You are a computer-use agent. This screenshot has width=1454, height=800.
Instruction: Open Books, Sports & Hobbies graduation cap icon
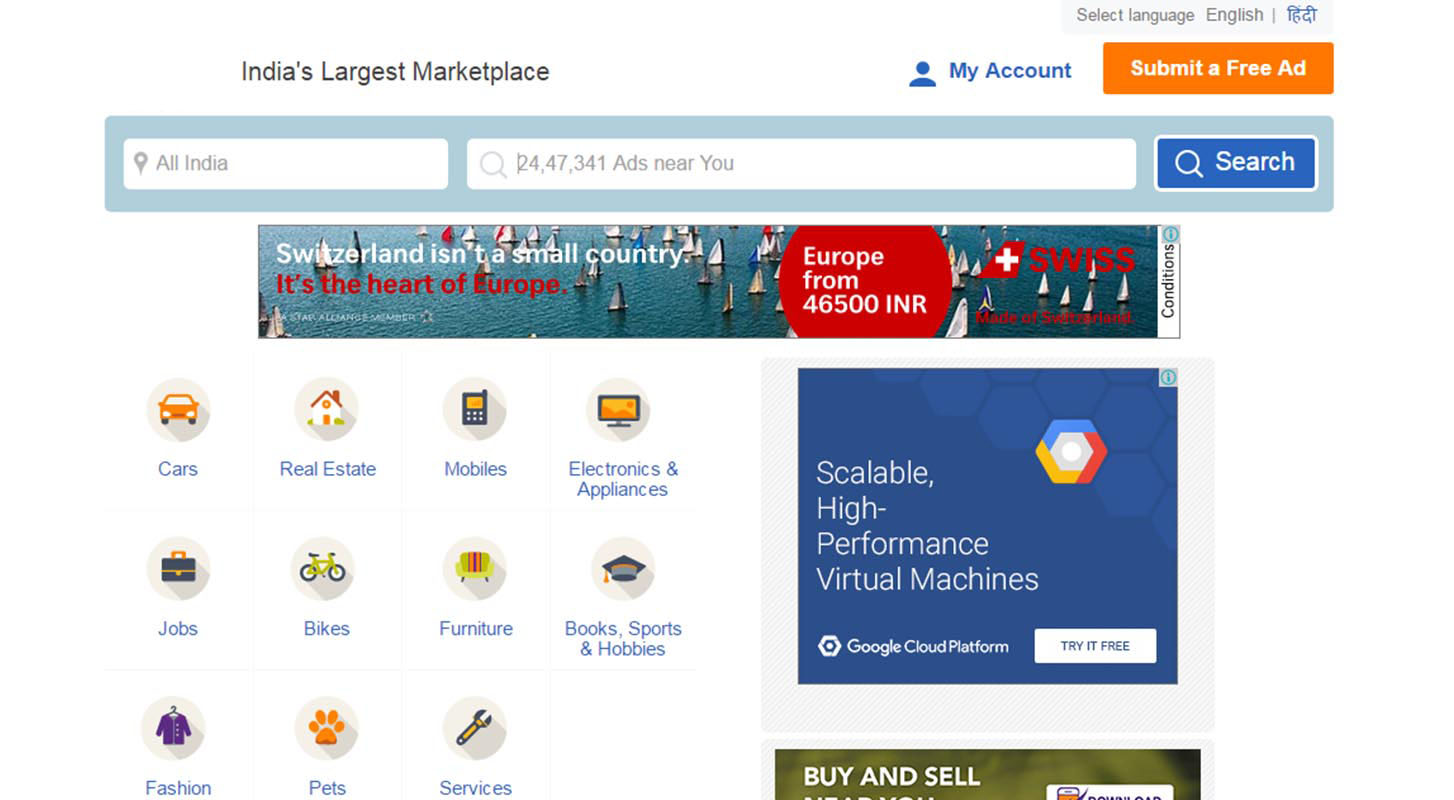(x=623, y=569)
